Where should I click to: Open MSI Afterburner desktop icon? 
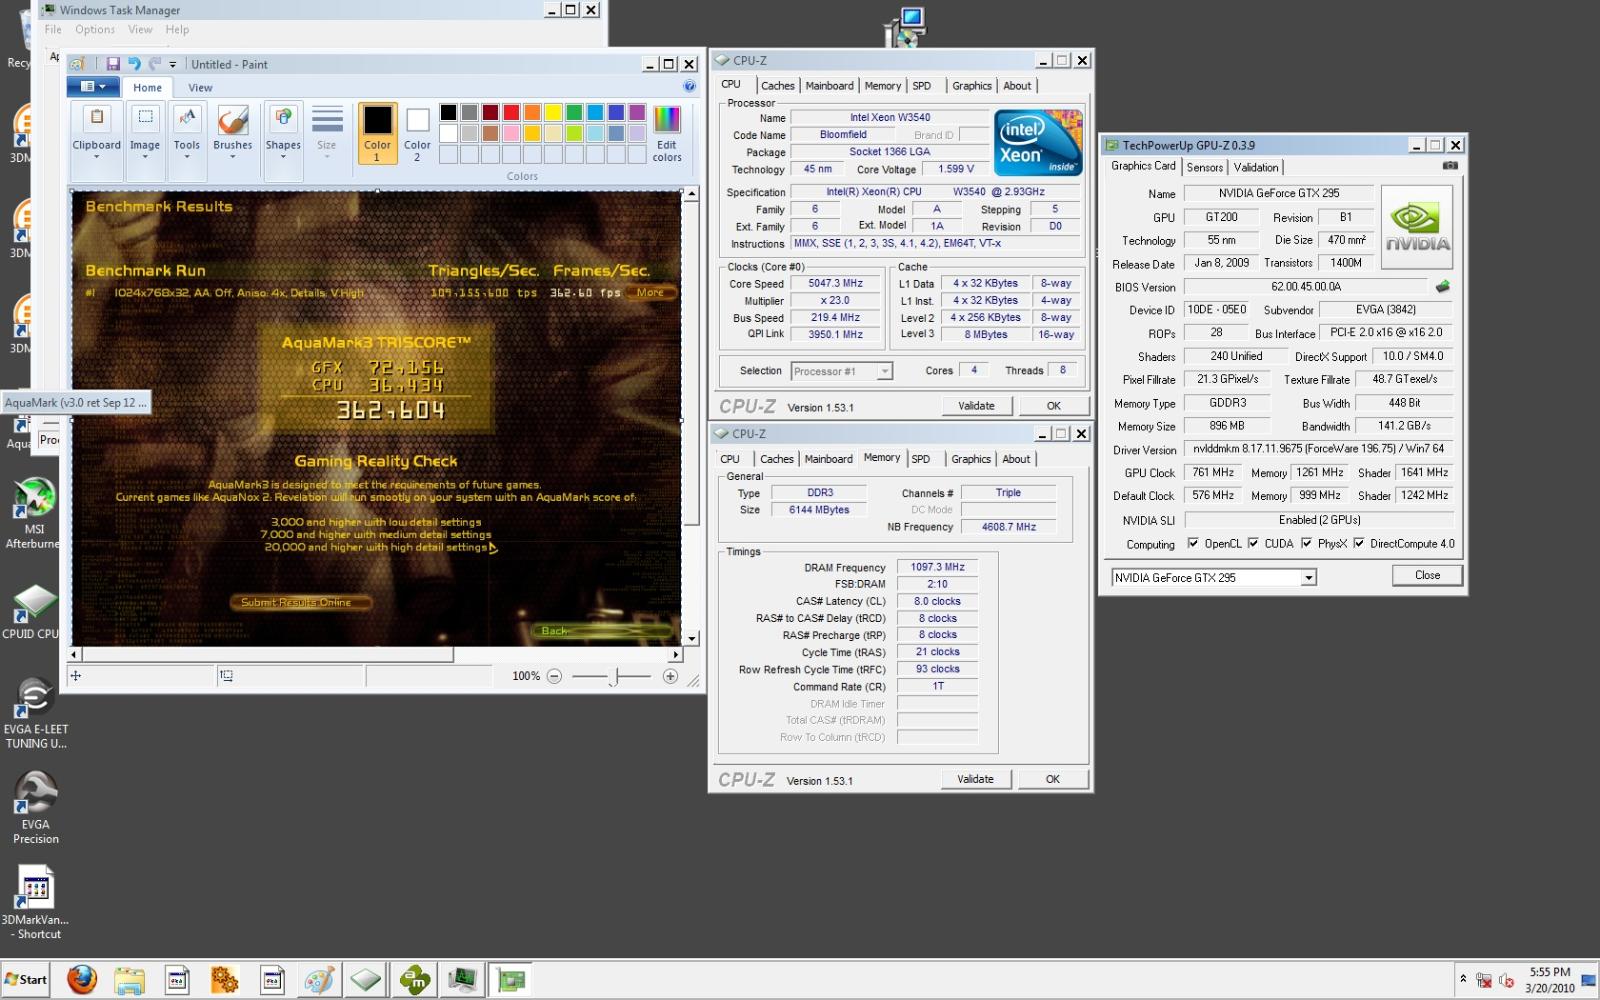34,514
